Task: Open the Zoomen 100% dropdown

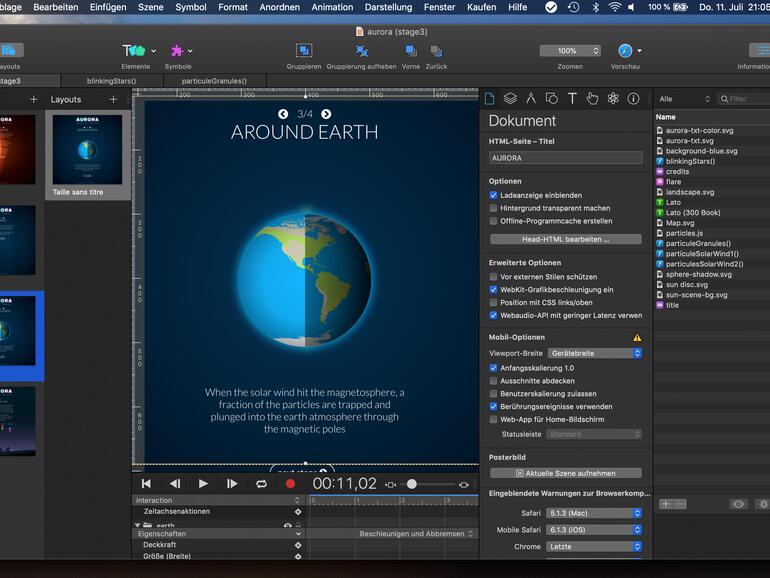Action: (x=570, y=51)
